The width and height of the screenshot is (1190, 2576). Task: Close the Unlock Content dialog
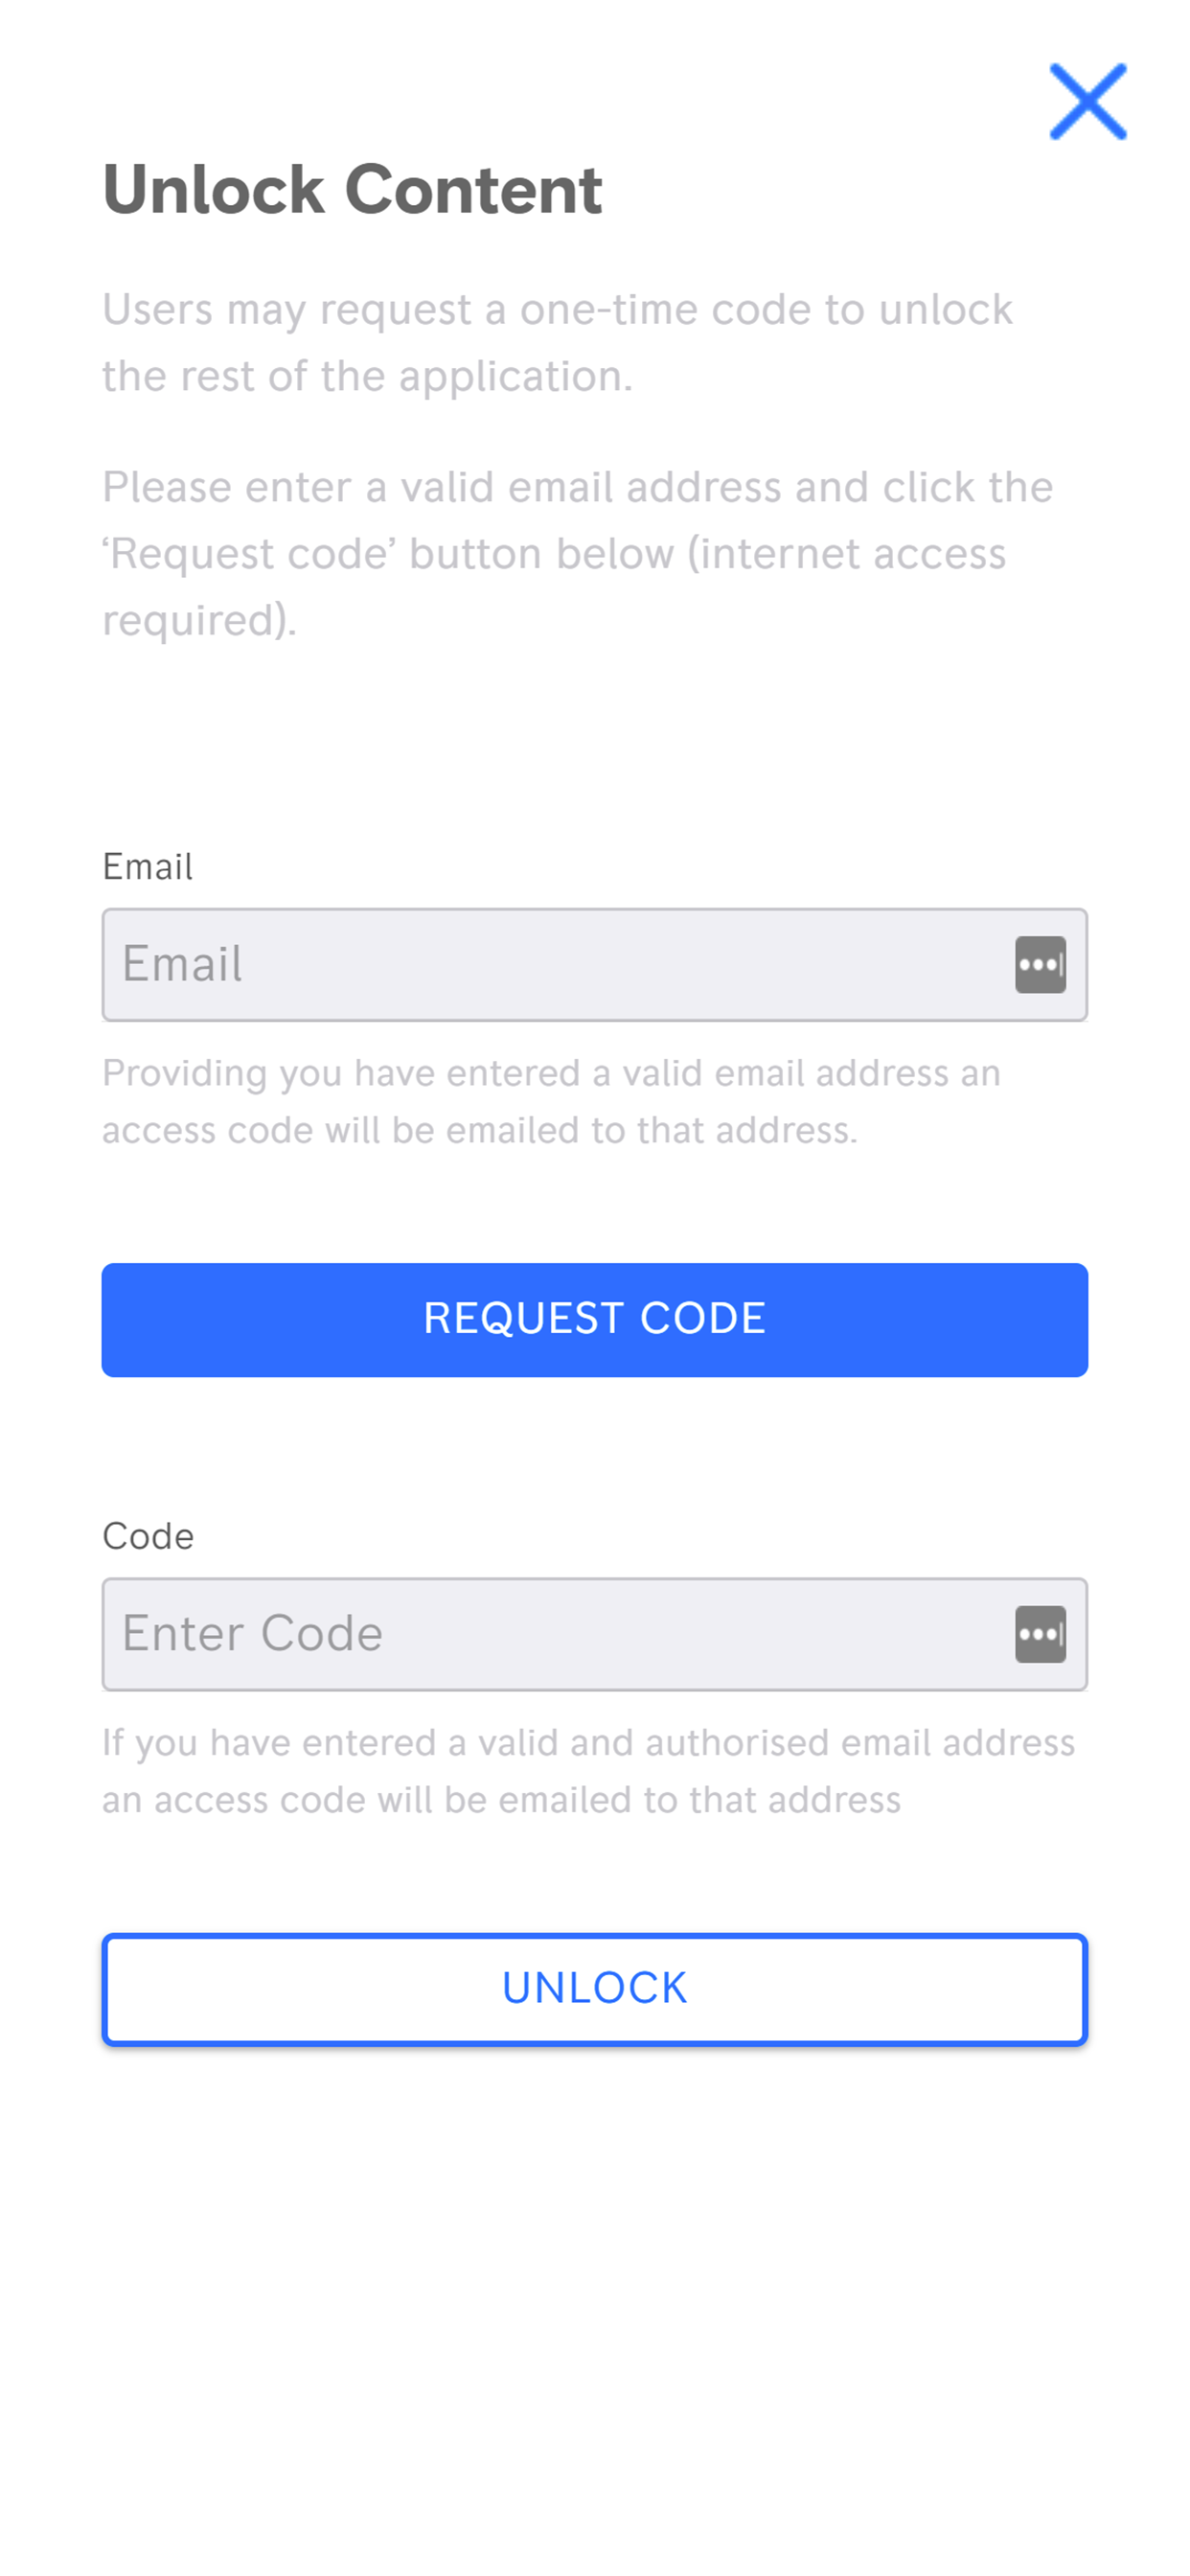(1087, 101)
